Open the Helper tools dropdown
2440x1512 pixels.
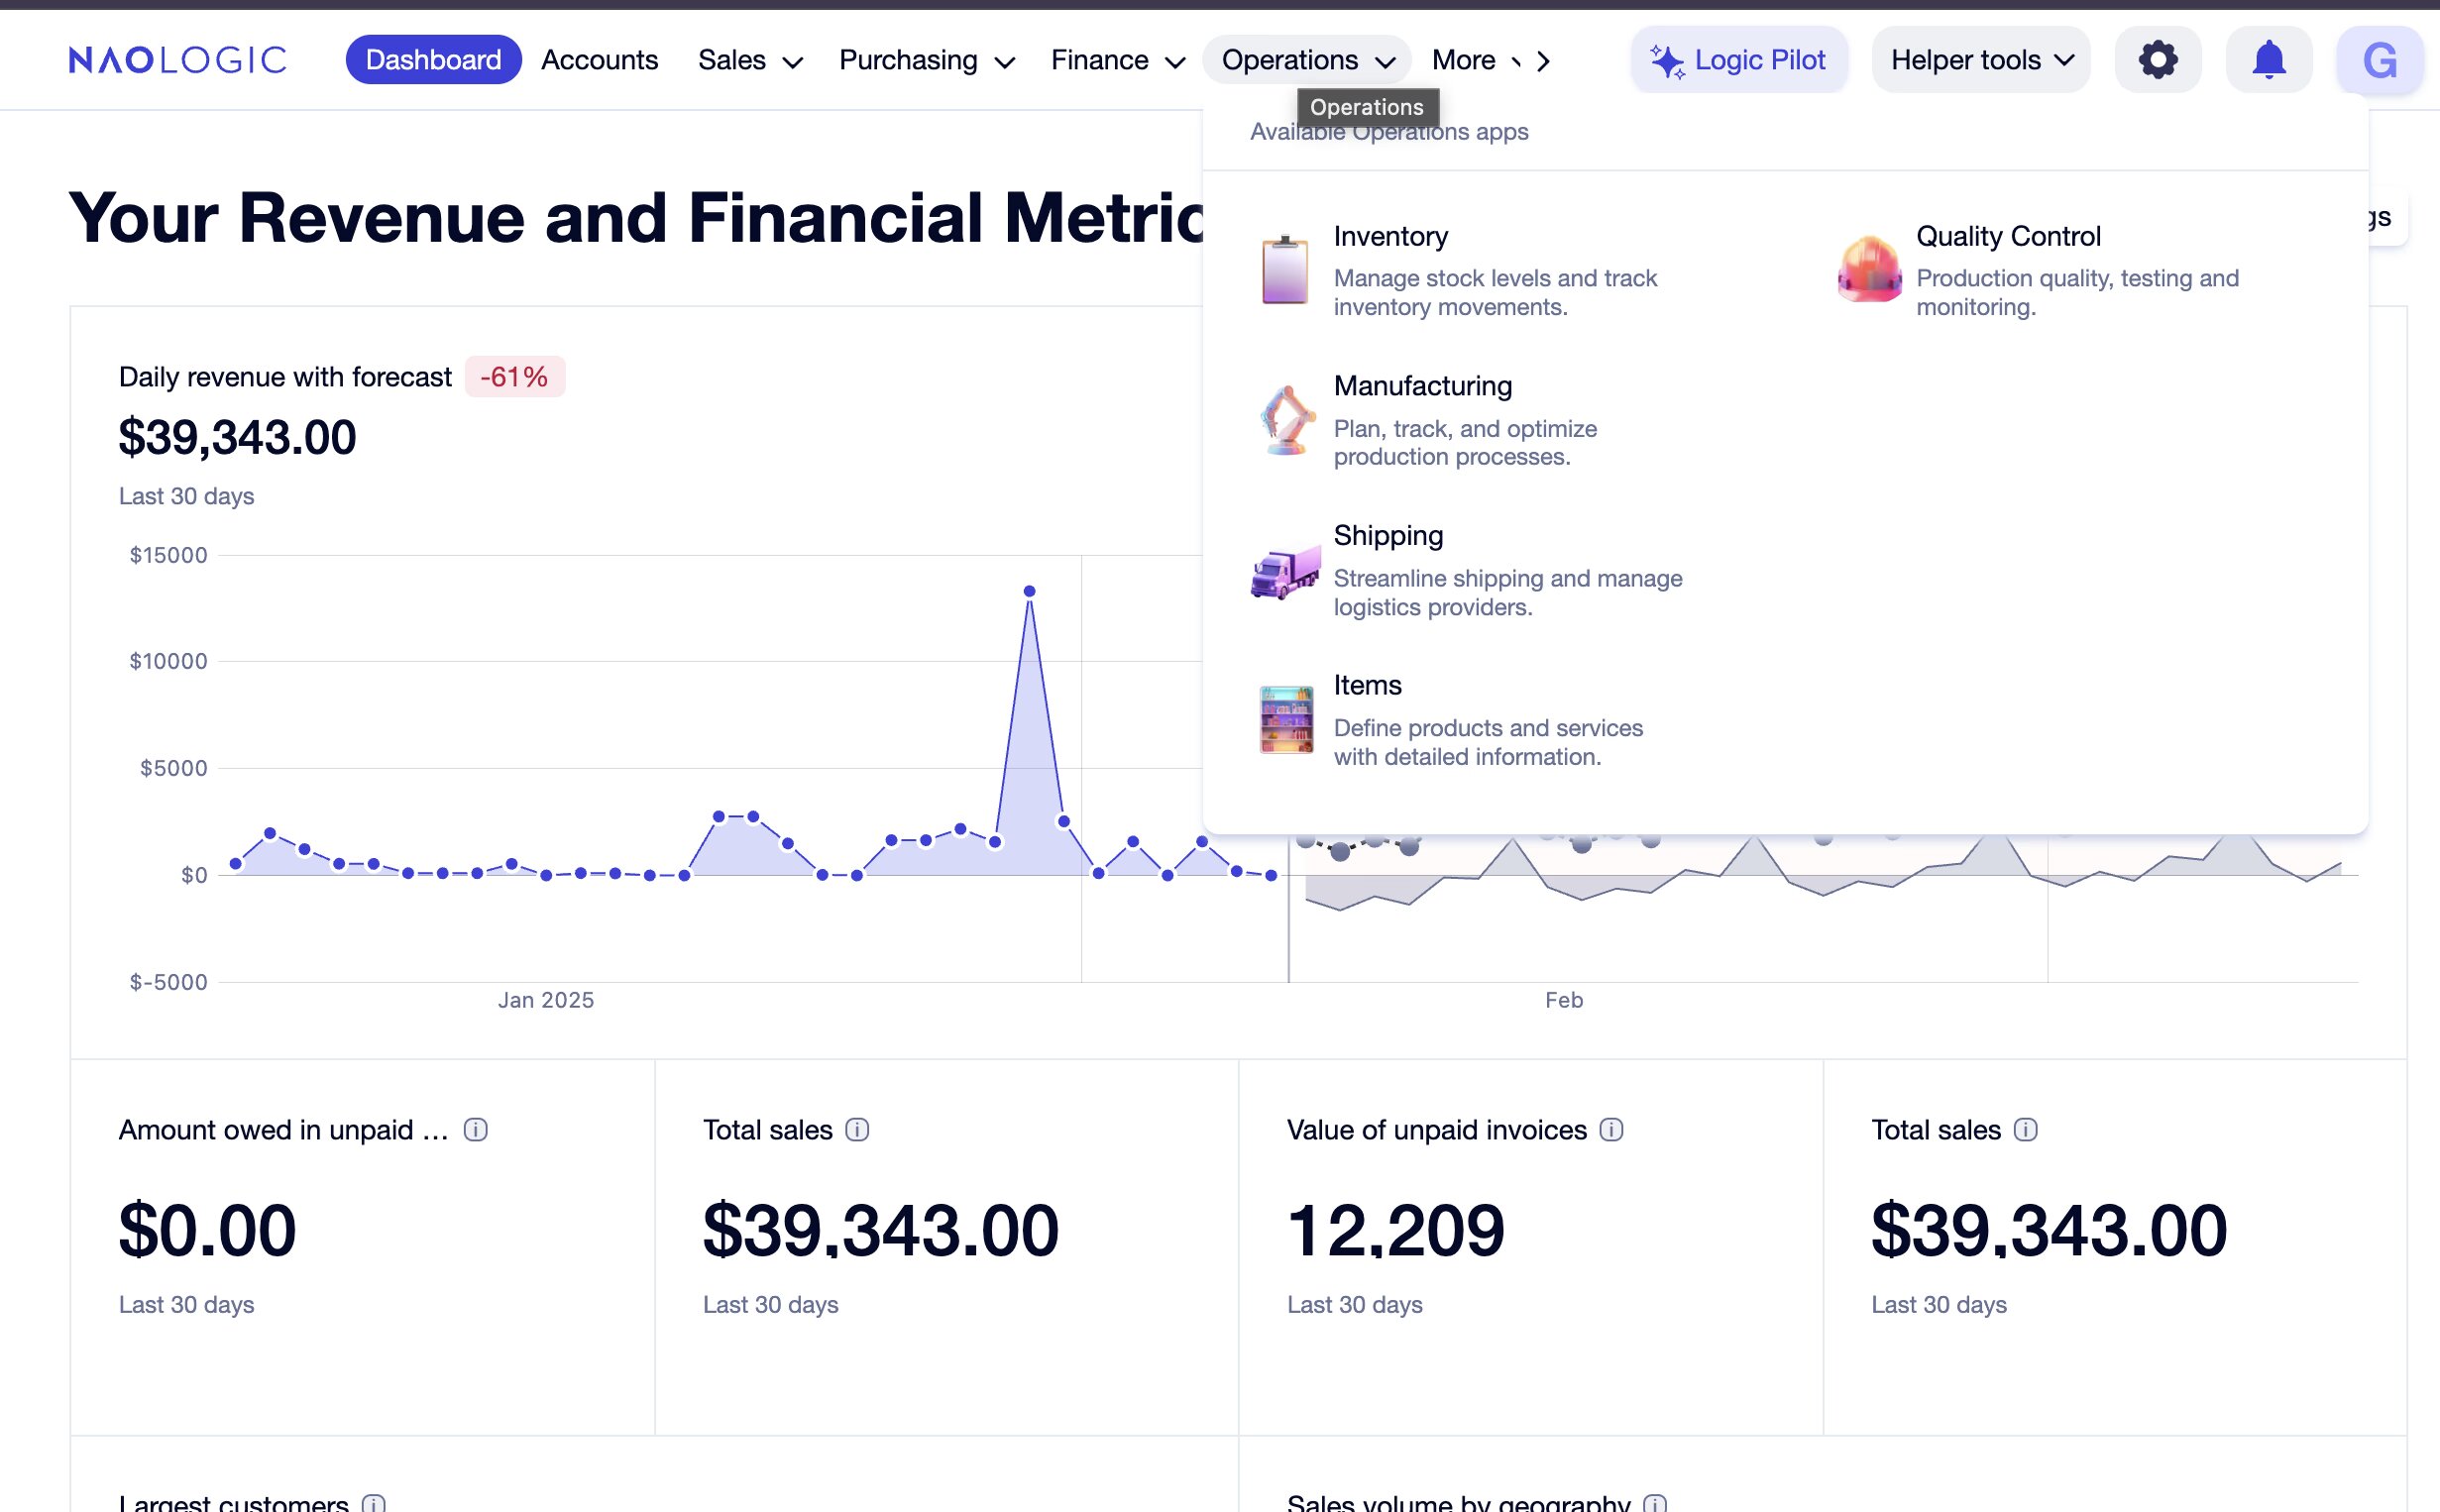click(x=1980, y=60)
